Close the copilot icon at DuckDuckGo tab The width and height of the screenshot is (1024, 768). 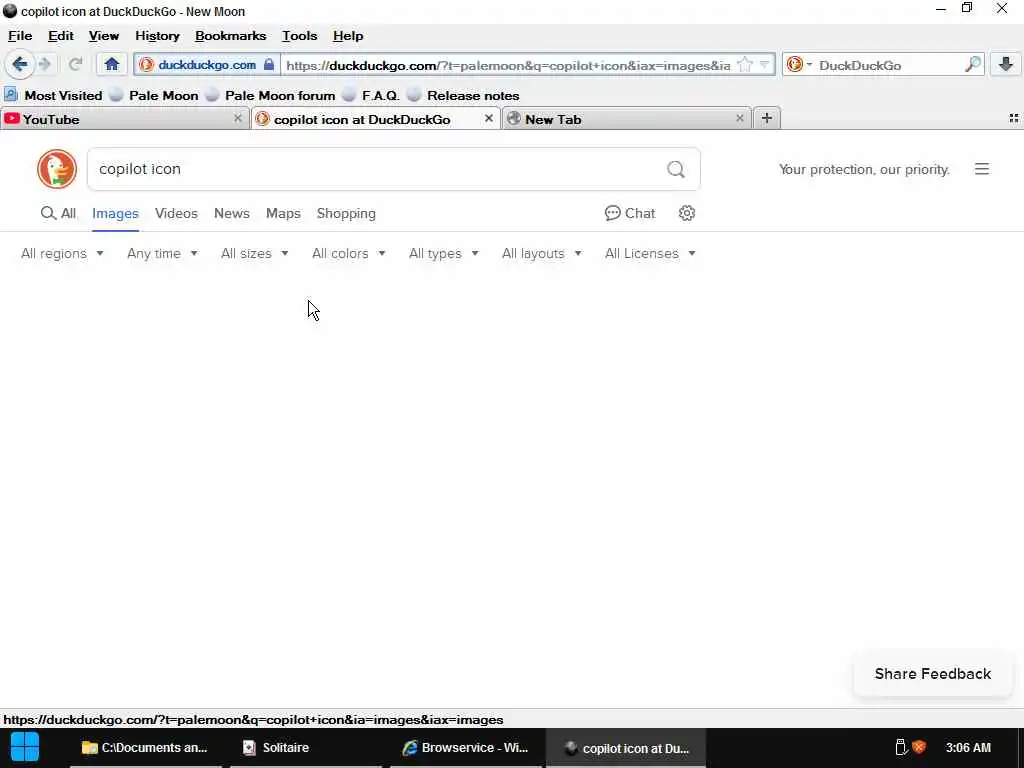pos(488,118)
